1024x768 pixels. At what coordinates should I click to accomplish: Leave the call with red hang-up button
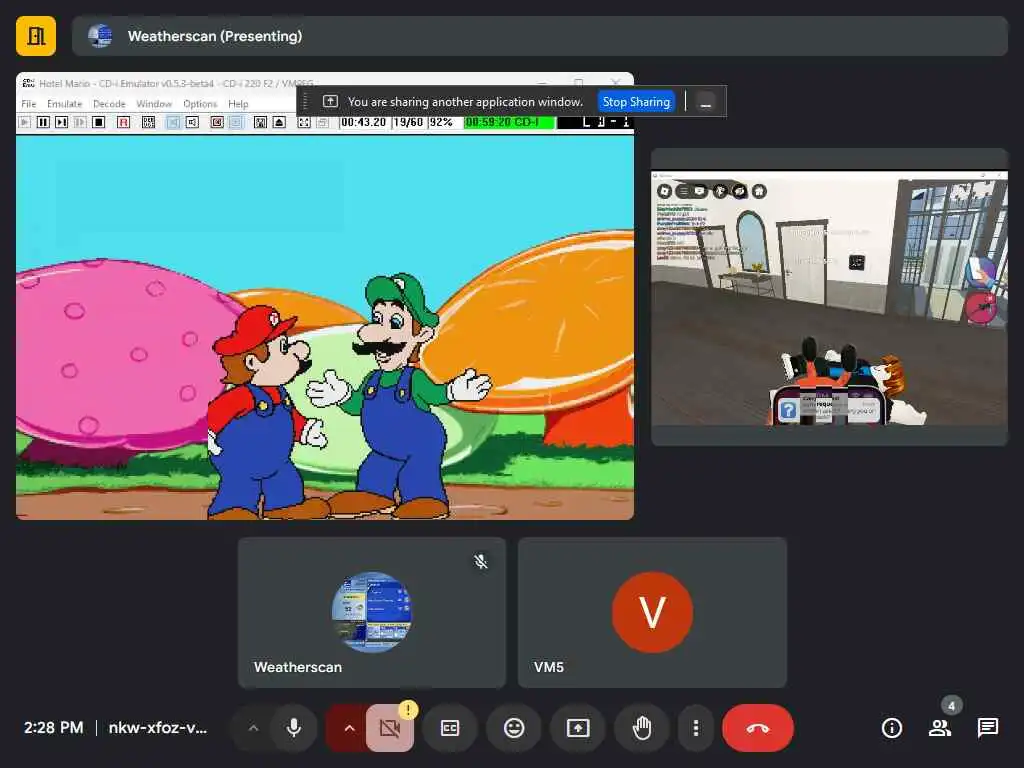758,728
